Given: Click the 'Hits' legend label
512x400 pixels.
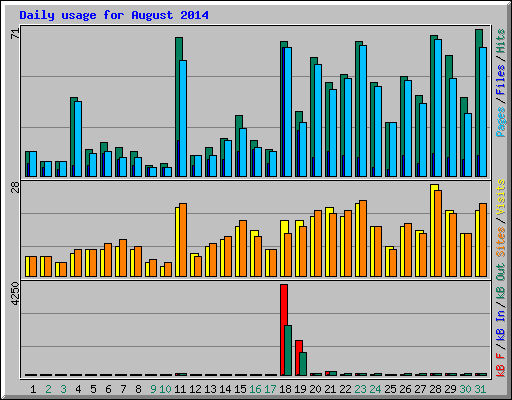Looking at the screenshot, I should click(x=501, y=41).
